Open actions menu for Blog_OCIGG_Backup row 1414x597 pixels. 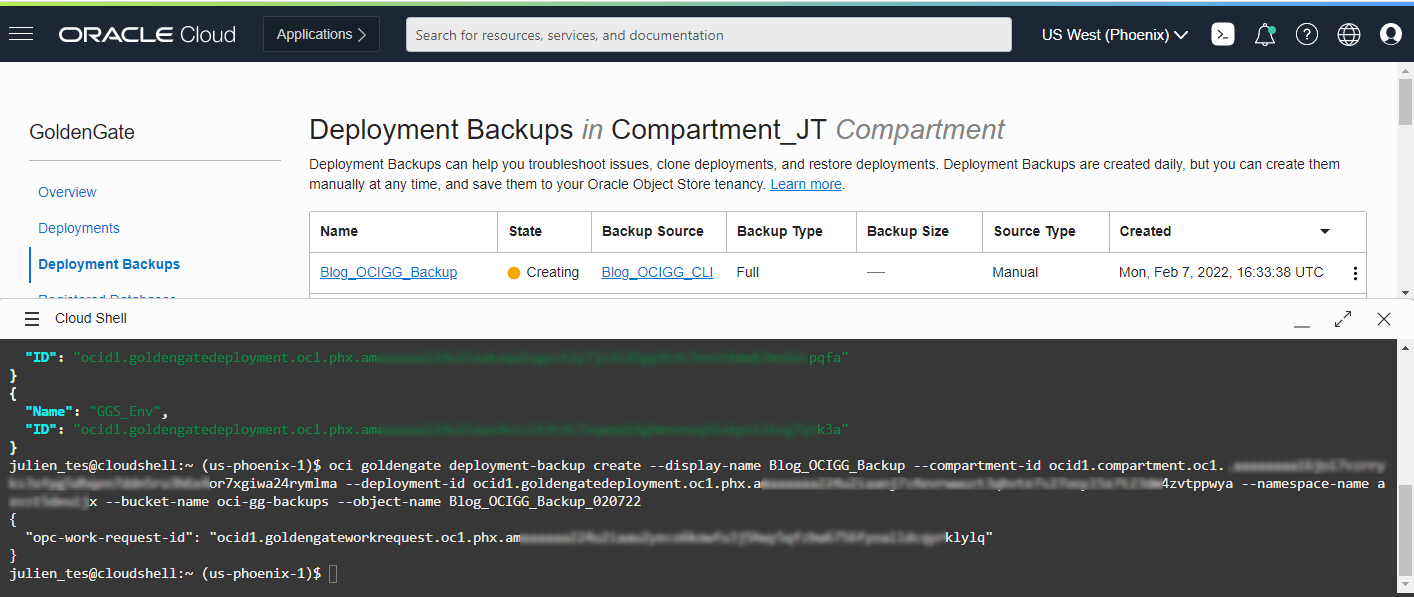pos(1355,273)
